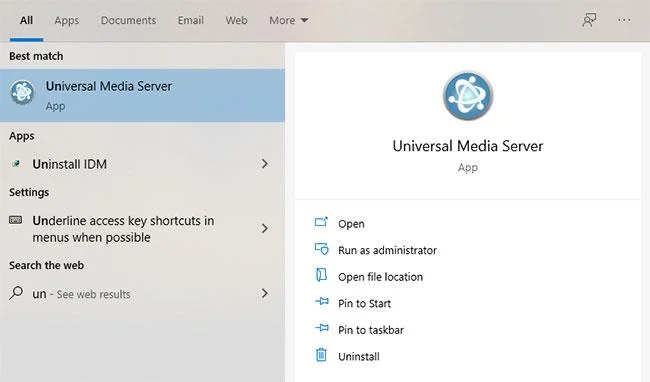Choose Uninstall in the details pane
This screenshot has width=650, height=382.
pos(359,356)
